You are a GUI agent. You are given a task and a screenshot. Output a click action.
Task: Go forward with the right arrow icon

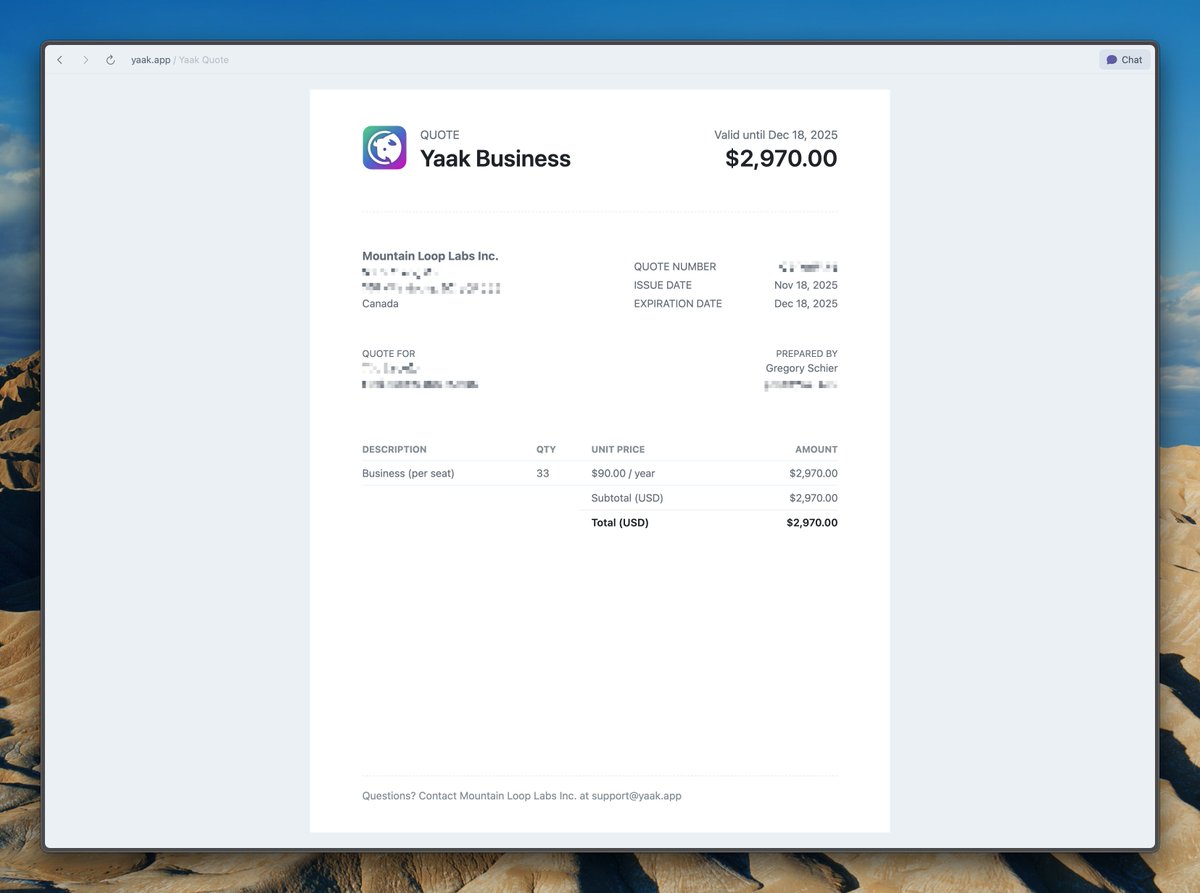(85, 60)
